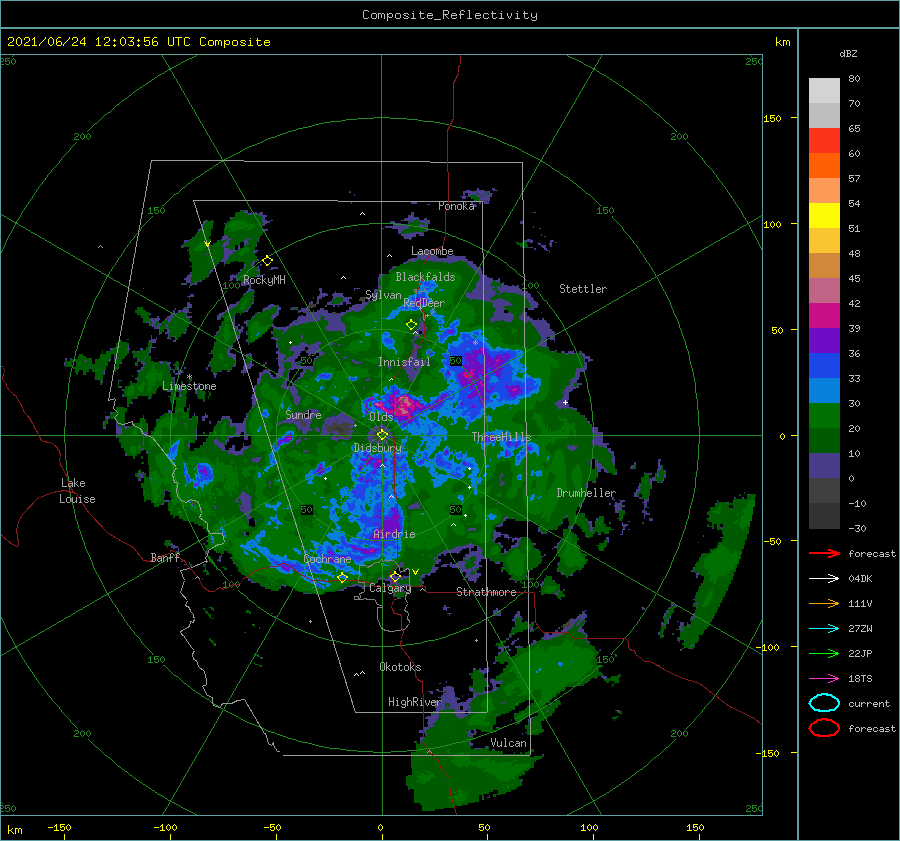Pick the yellow diamond marker below Cochrane

[x=342, y=578]
